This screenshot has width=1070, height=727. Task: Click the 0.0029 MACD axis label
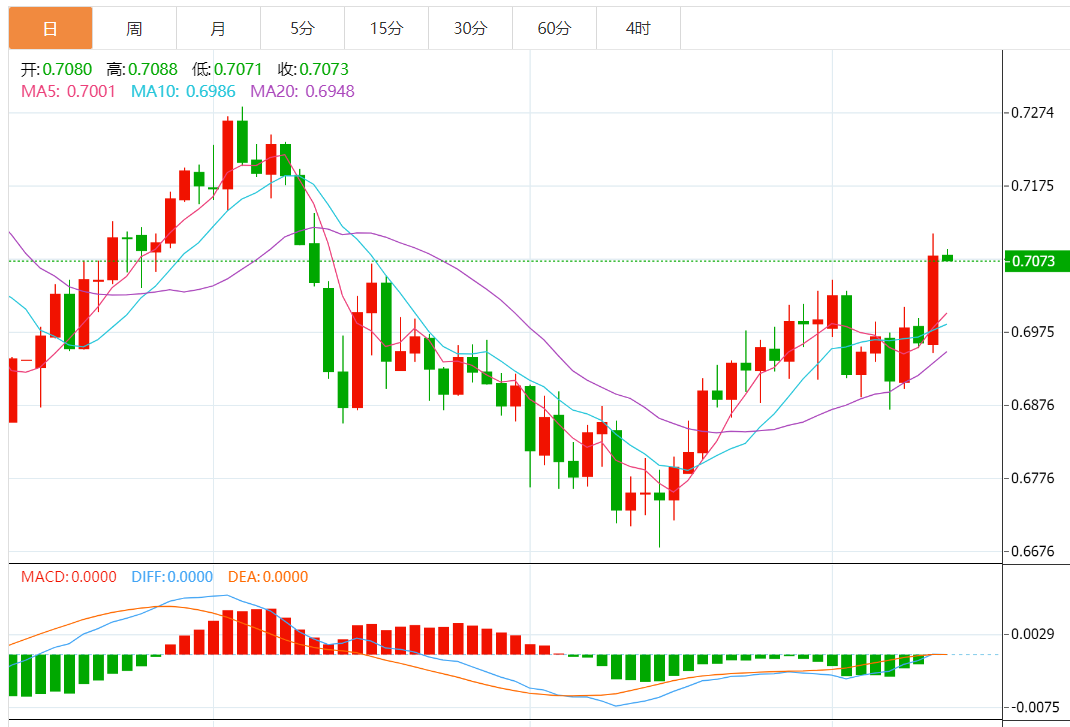(x=1032, y=634)
